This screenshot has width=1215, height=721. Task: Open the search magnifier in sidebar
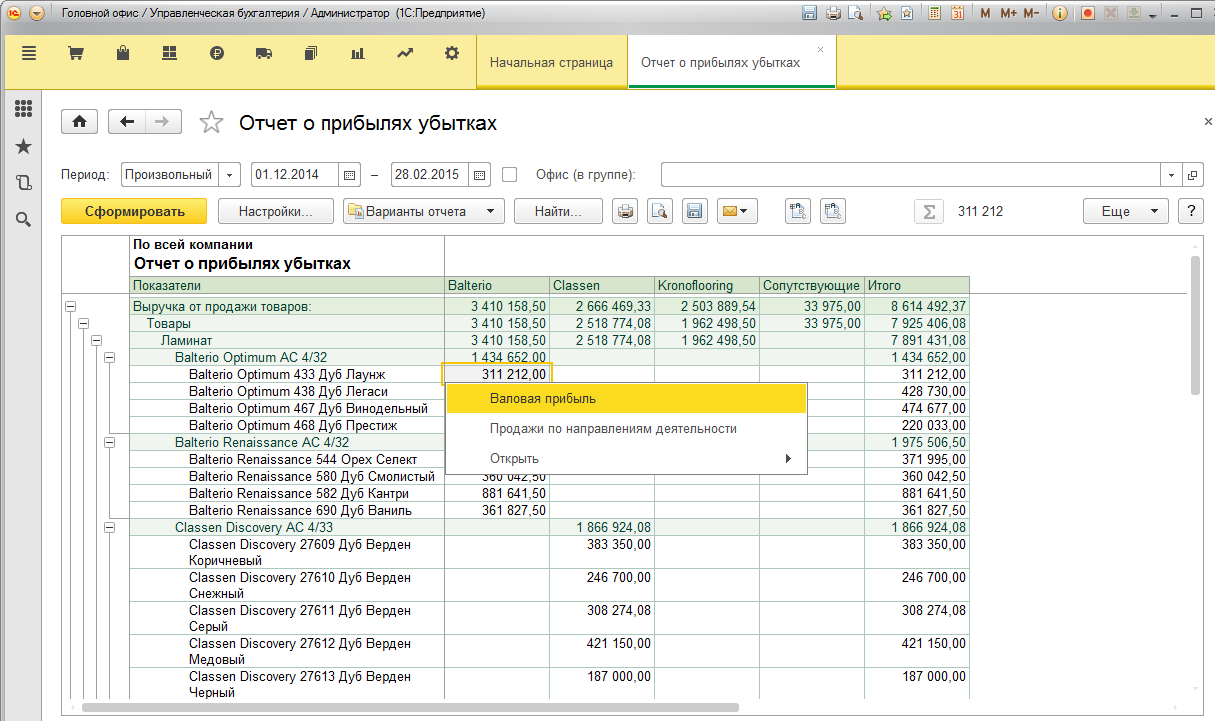point(23,219)
